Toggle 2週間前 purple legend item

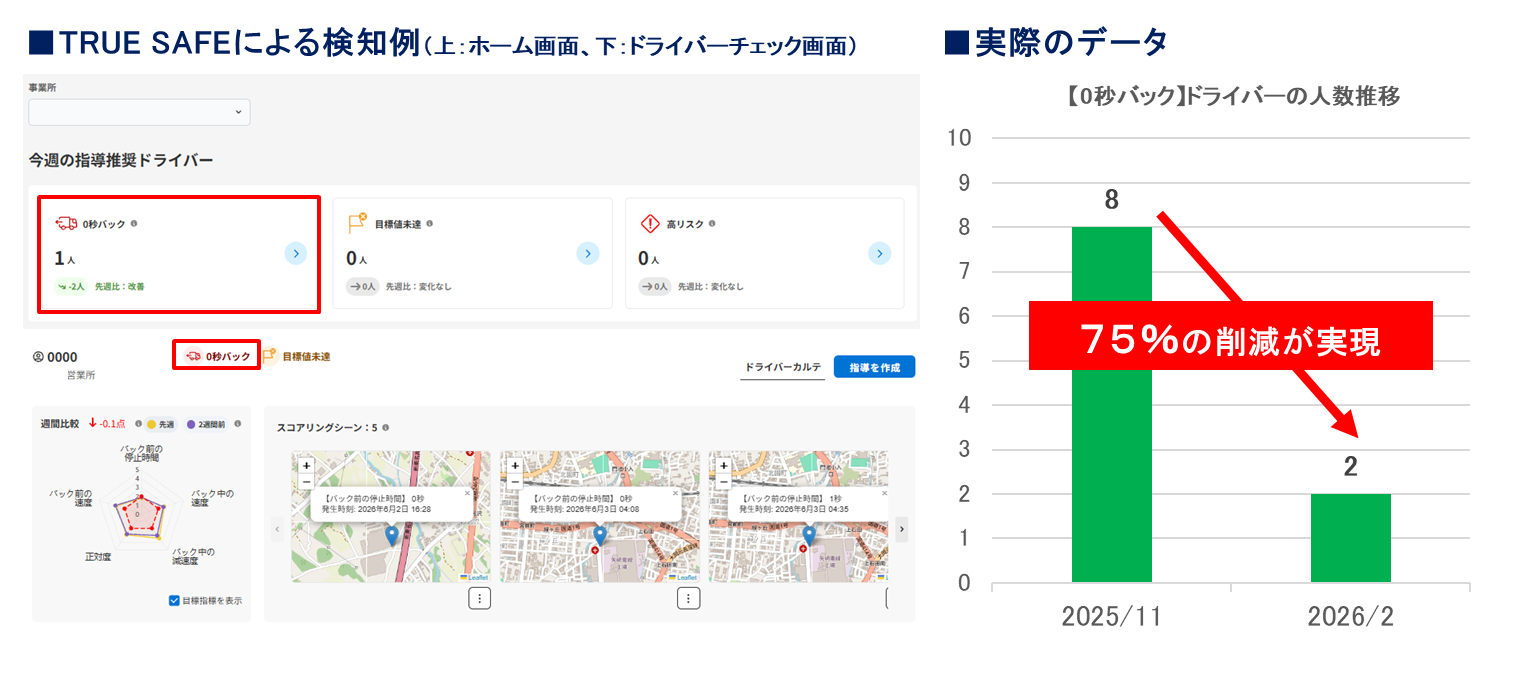pyautogui.click(x=206, y=423)
